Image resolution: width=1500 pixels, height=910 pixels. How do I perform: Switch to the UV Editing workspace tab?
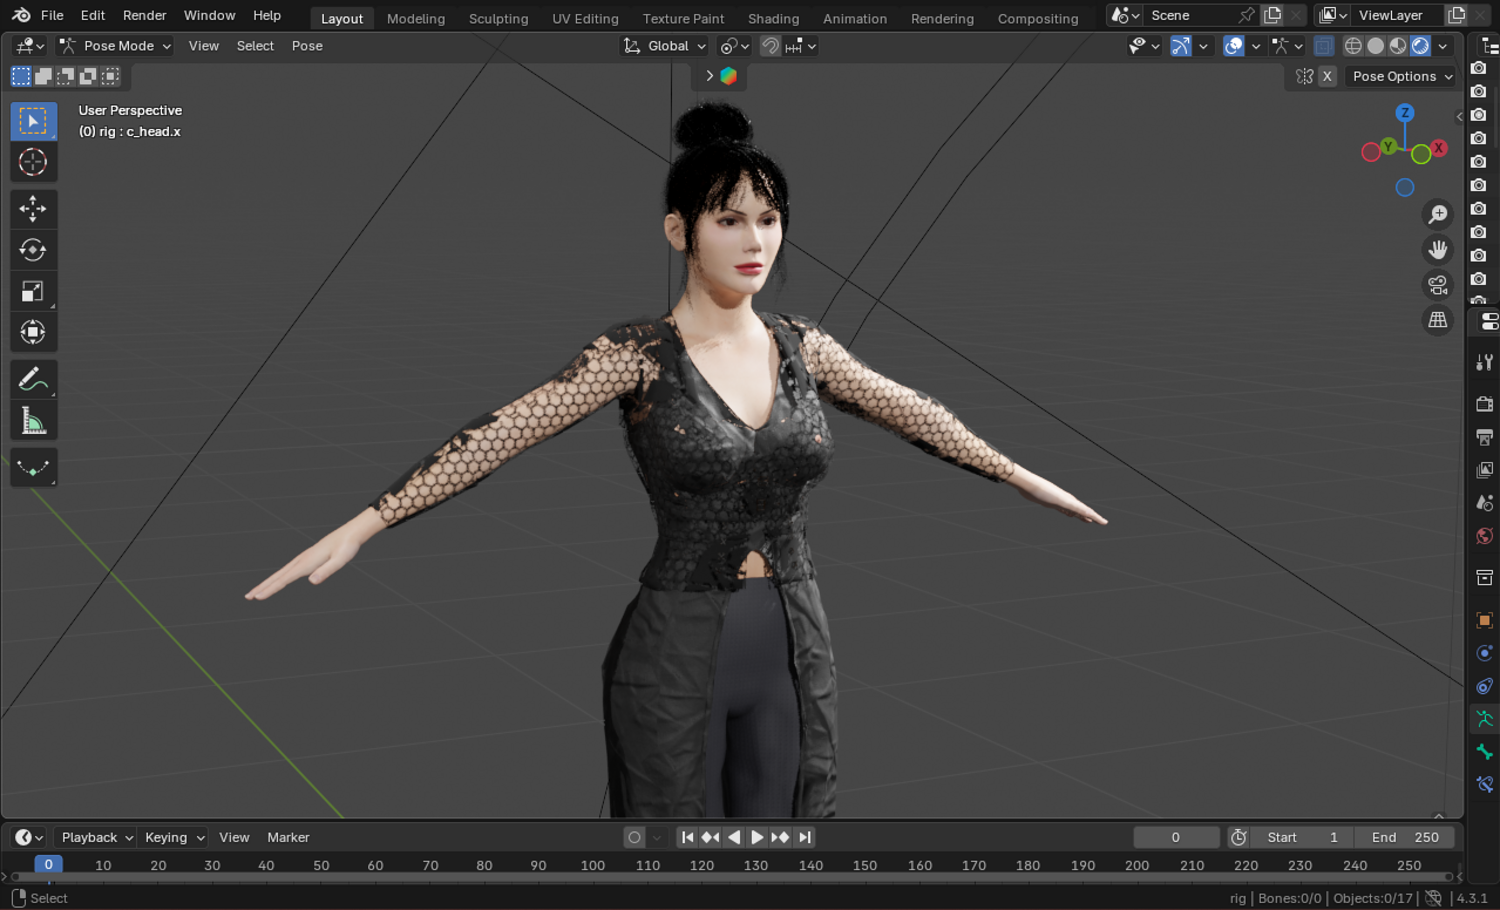tap(585, 18)
